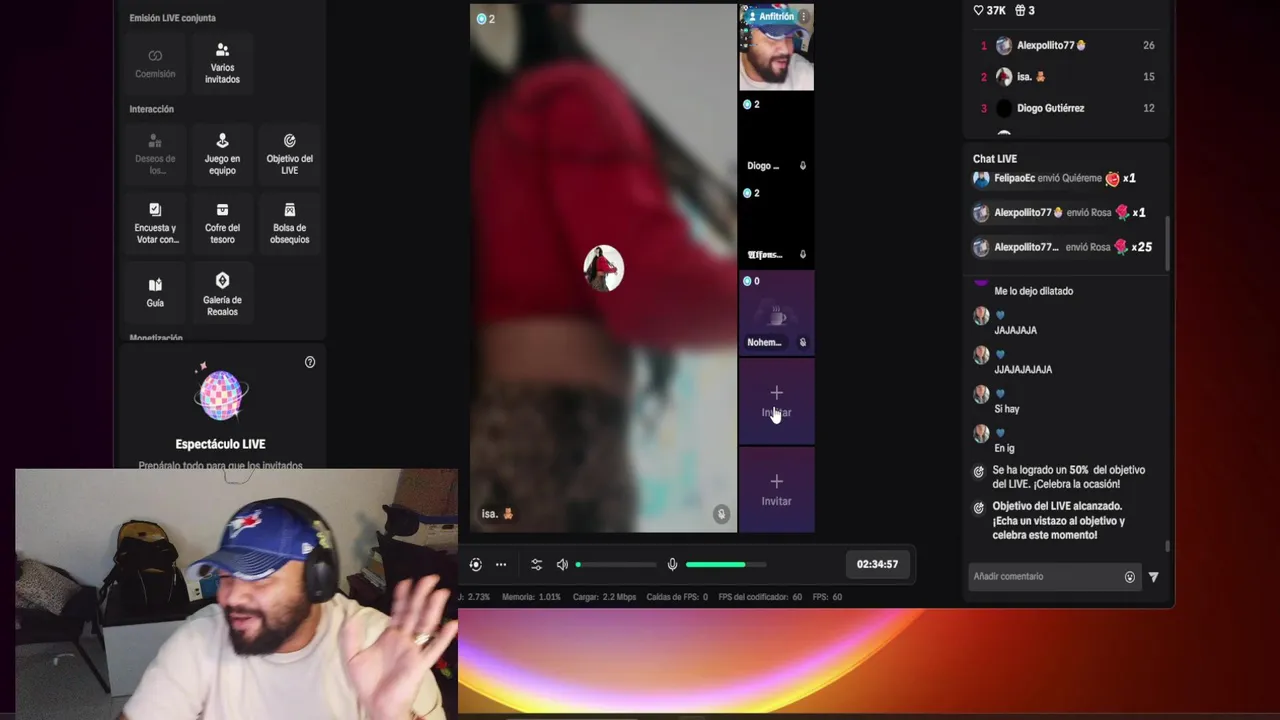Viewport: 1280px width, 720px height.
Task: Click the Caídas de FPS status entry
Action: [x=677, y=597]
